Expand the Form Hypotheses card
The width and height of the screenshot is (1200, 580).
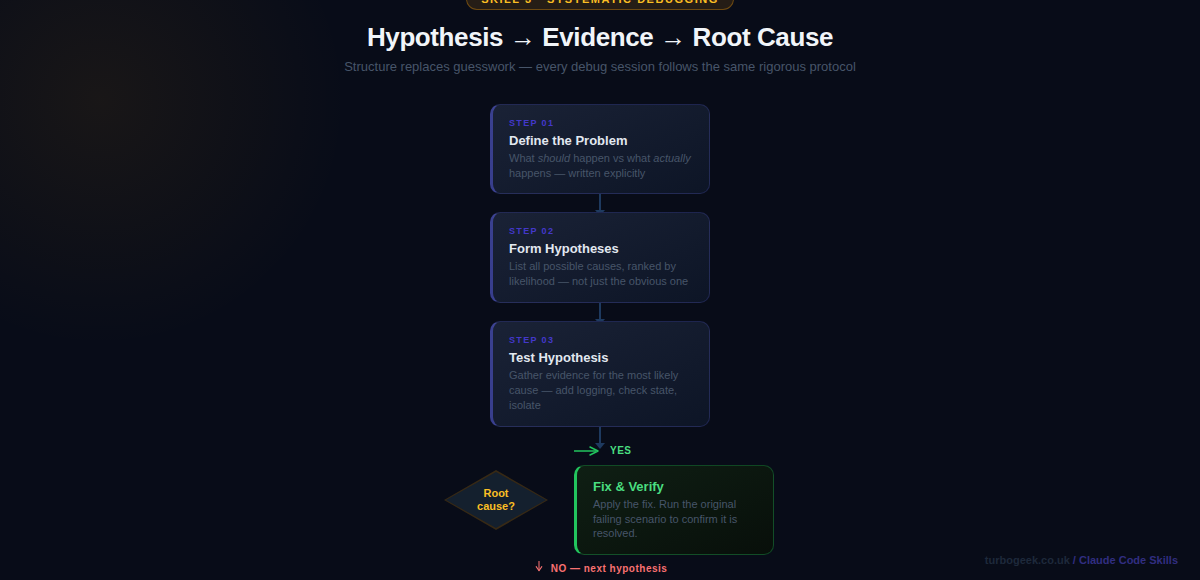click(599, 257)
